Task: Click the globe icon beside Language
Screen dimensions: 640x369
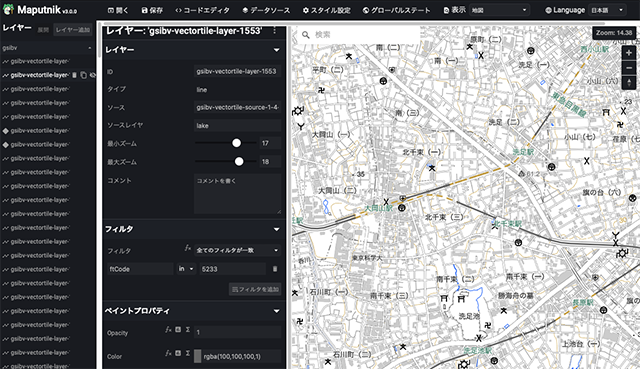Action: 548,10
